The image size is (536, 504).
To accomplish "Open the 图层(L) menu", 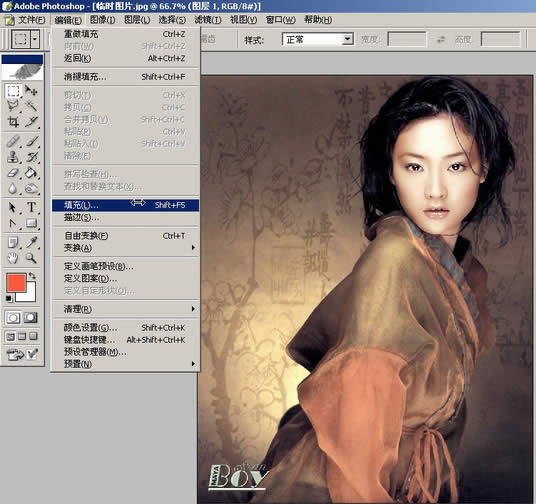I will pos(137,20).
